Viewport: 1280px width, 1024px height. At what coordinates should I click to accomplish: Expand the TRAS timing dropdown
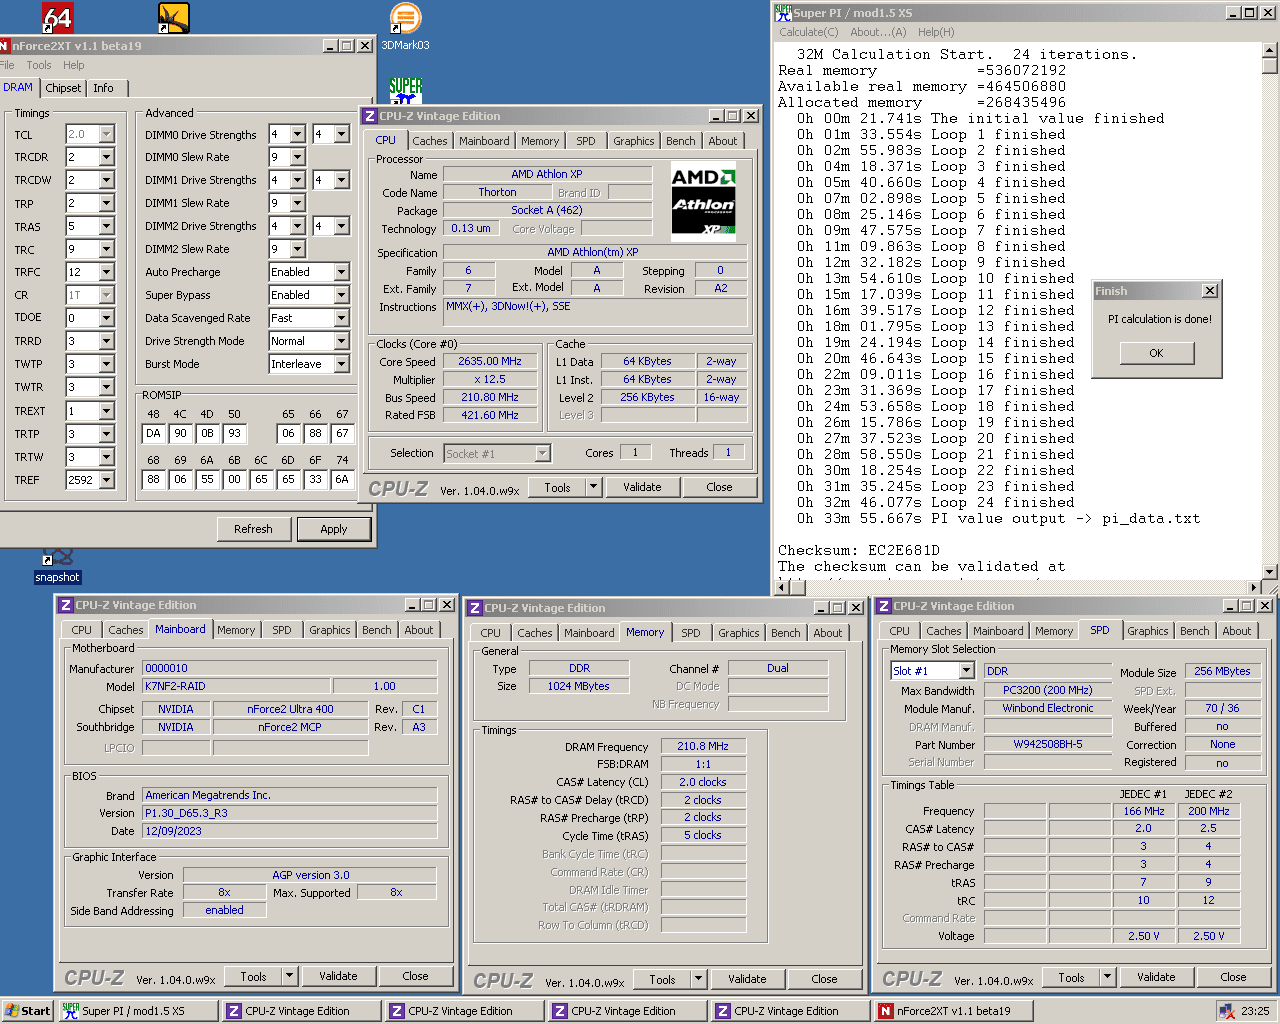coord(106,226)
